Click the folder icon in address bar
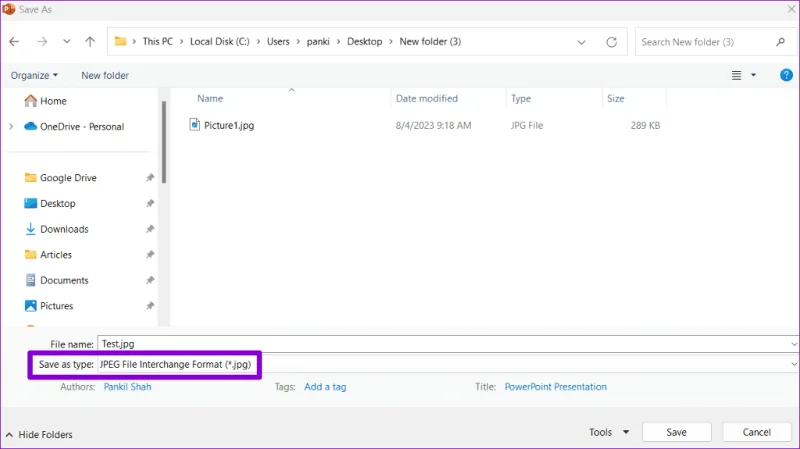The image size is (800, 449). [120, 41]
